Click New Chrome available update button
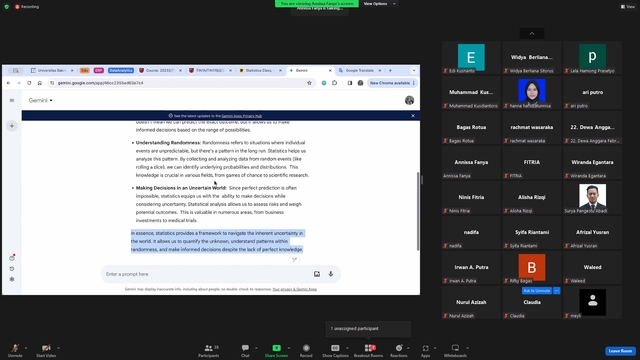 [392, 83]
